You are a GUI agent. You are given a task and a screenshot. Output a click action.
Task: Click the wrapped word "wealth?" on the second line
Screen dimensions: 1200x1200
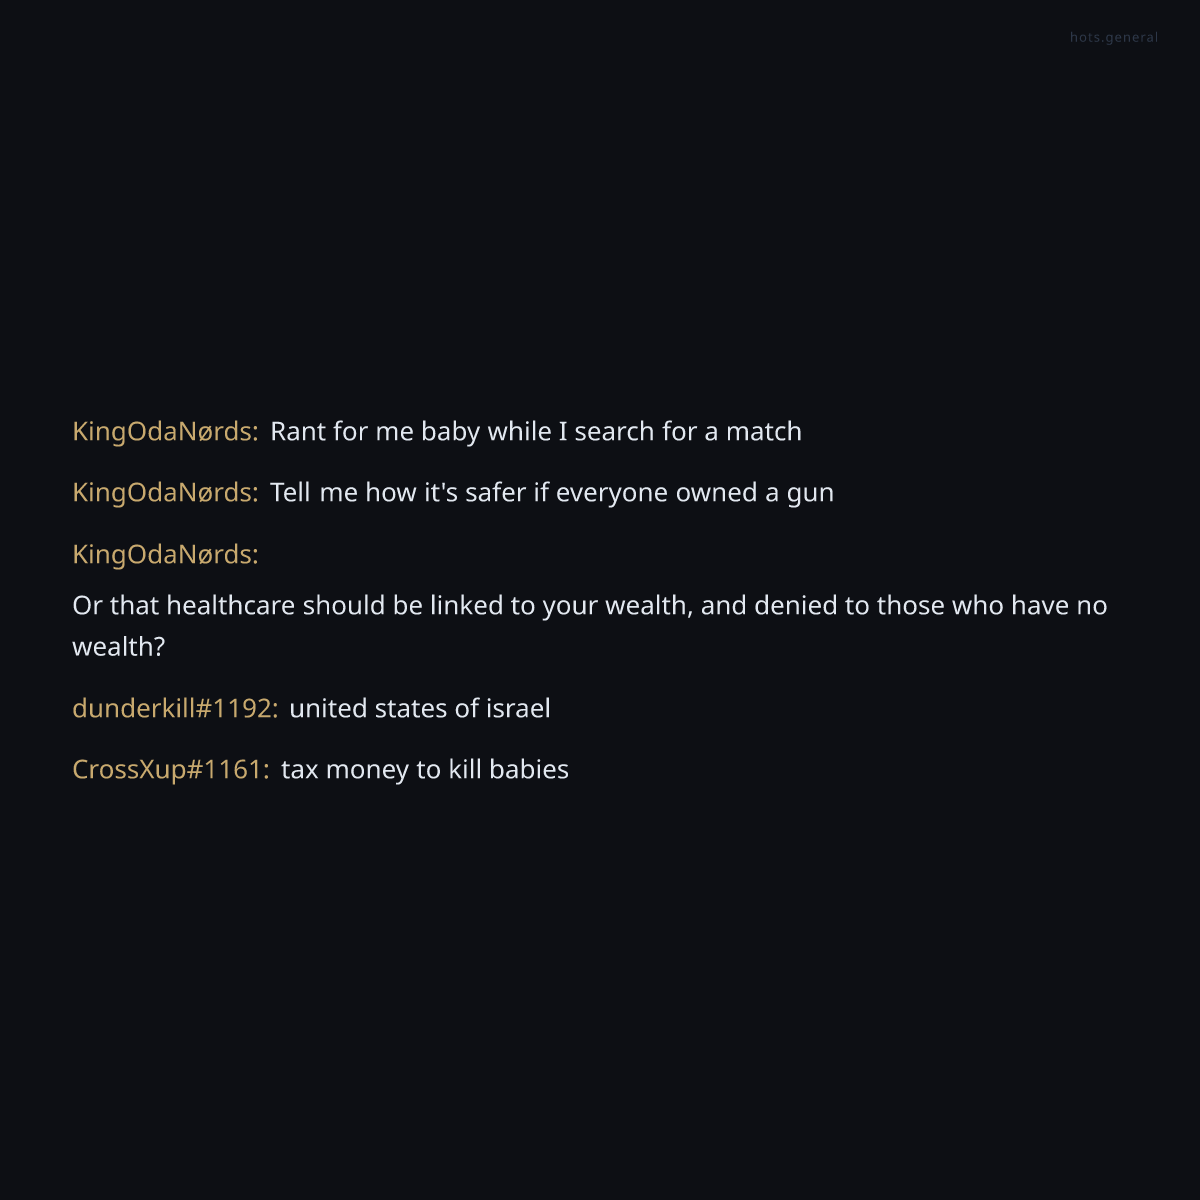pyautogui.click(x=118, y=647)
